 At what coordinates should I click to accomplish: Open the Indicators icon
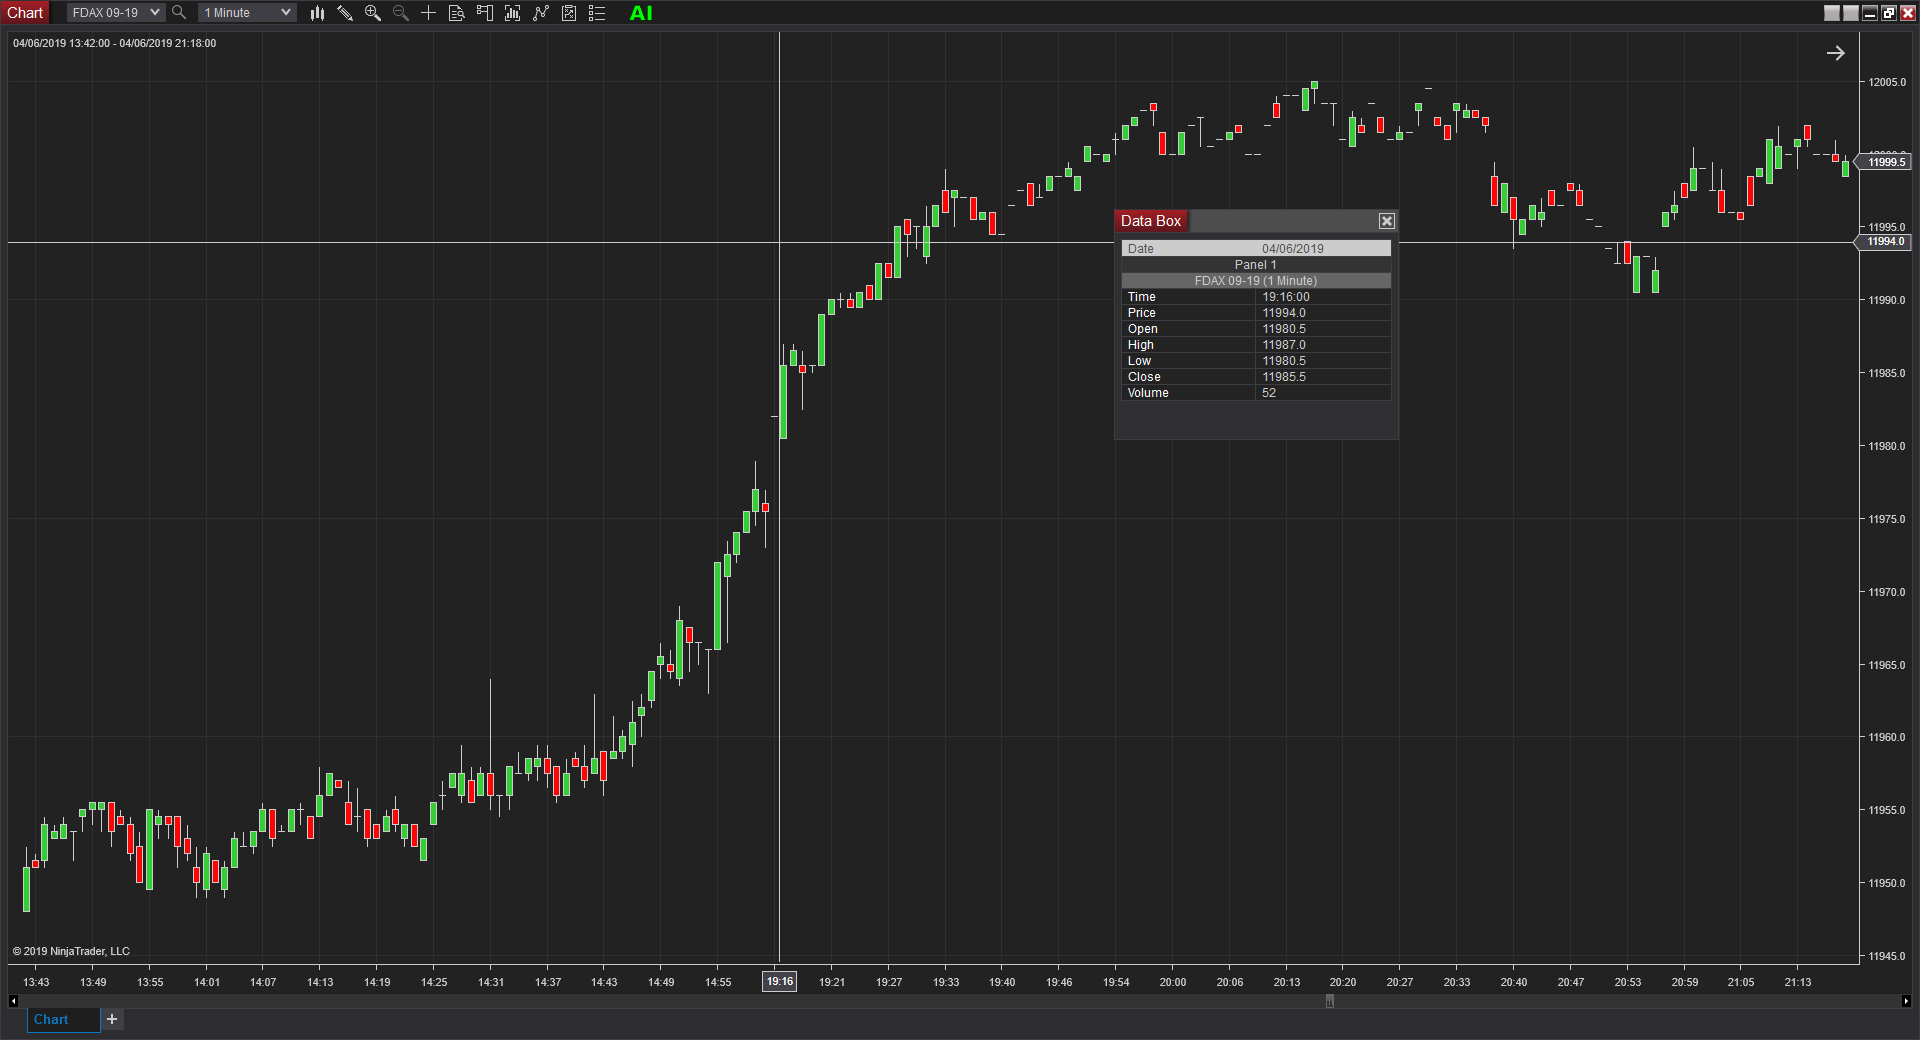512,13
